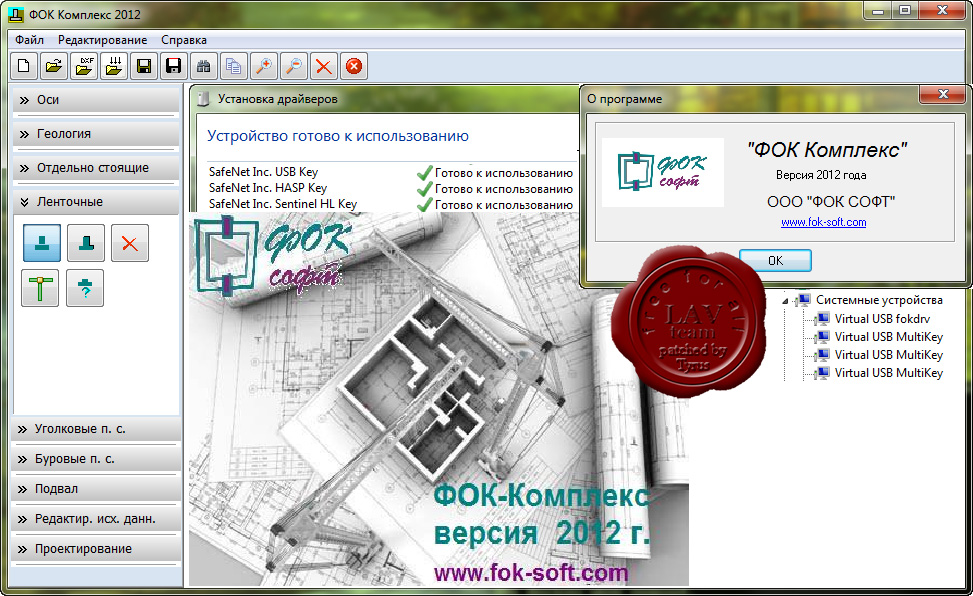The image size is (973, 596).
Task: Open the Справка menu
Action: click(184, 40)
